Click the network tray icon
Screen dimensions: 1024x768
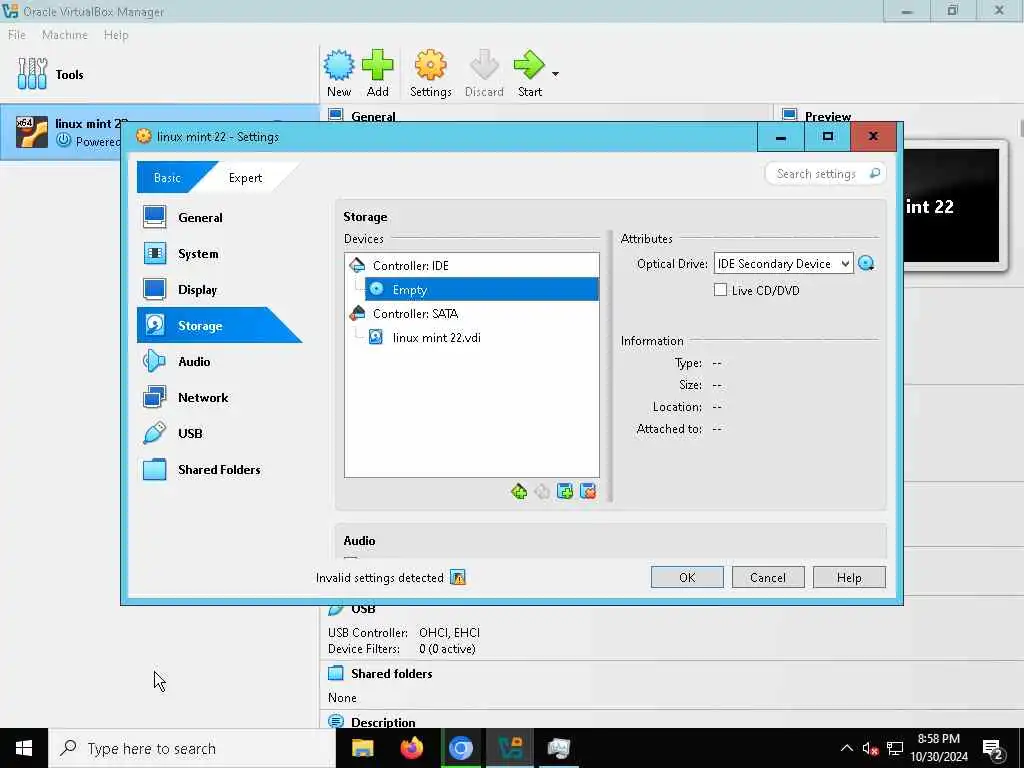(x=895, y=748)
